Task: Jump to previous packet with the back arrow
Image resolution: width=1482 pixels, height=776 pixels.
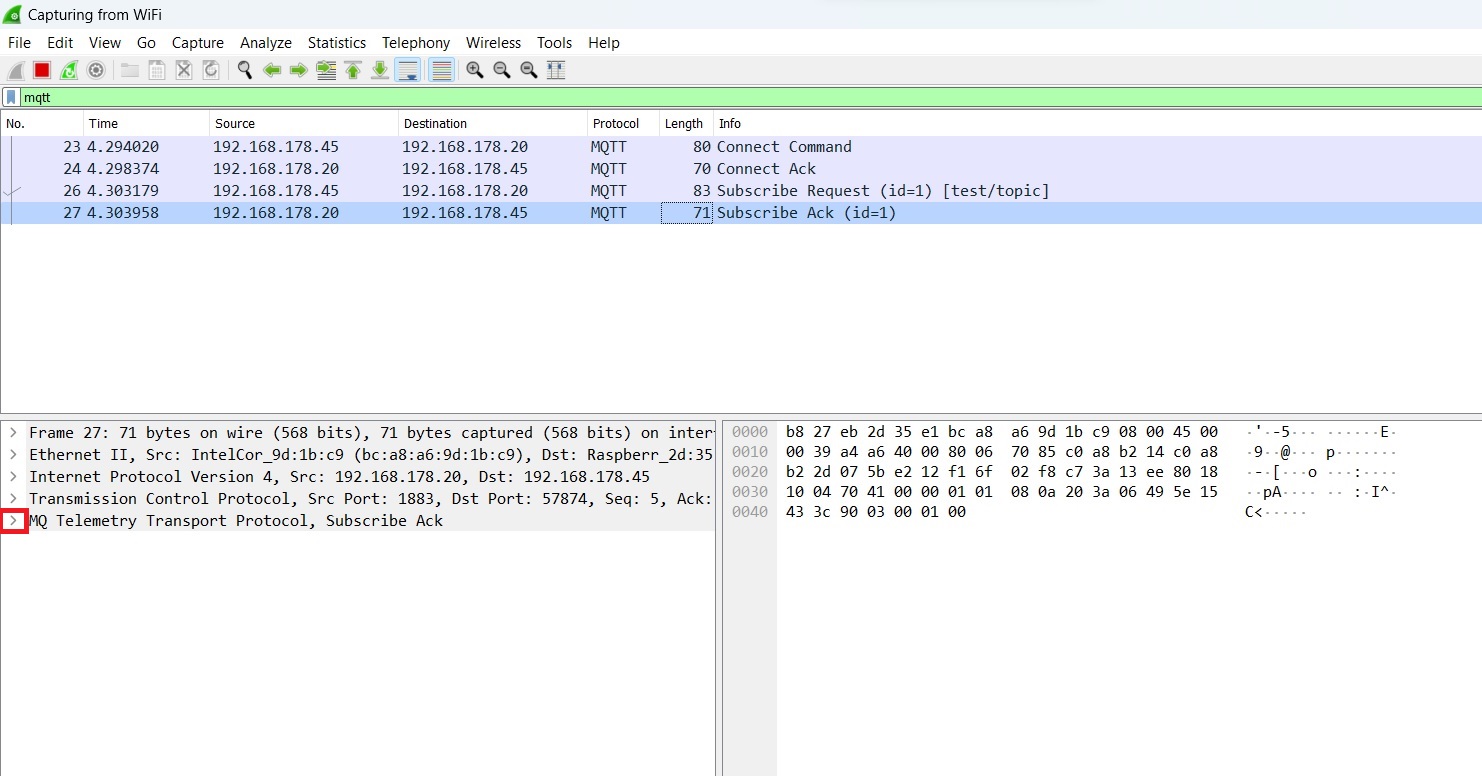Action: coord(272,69)
